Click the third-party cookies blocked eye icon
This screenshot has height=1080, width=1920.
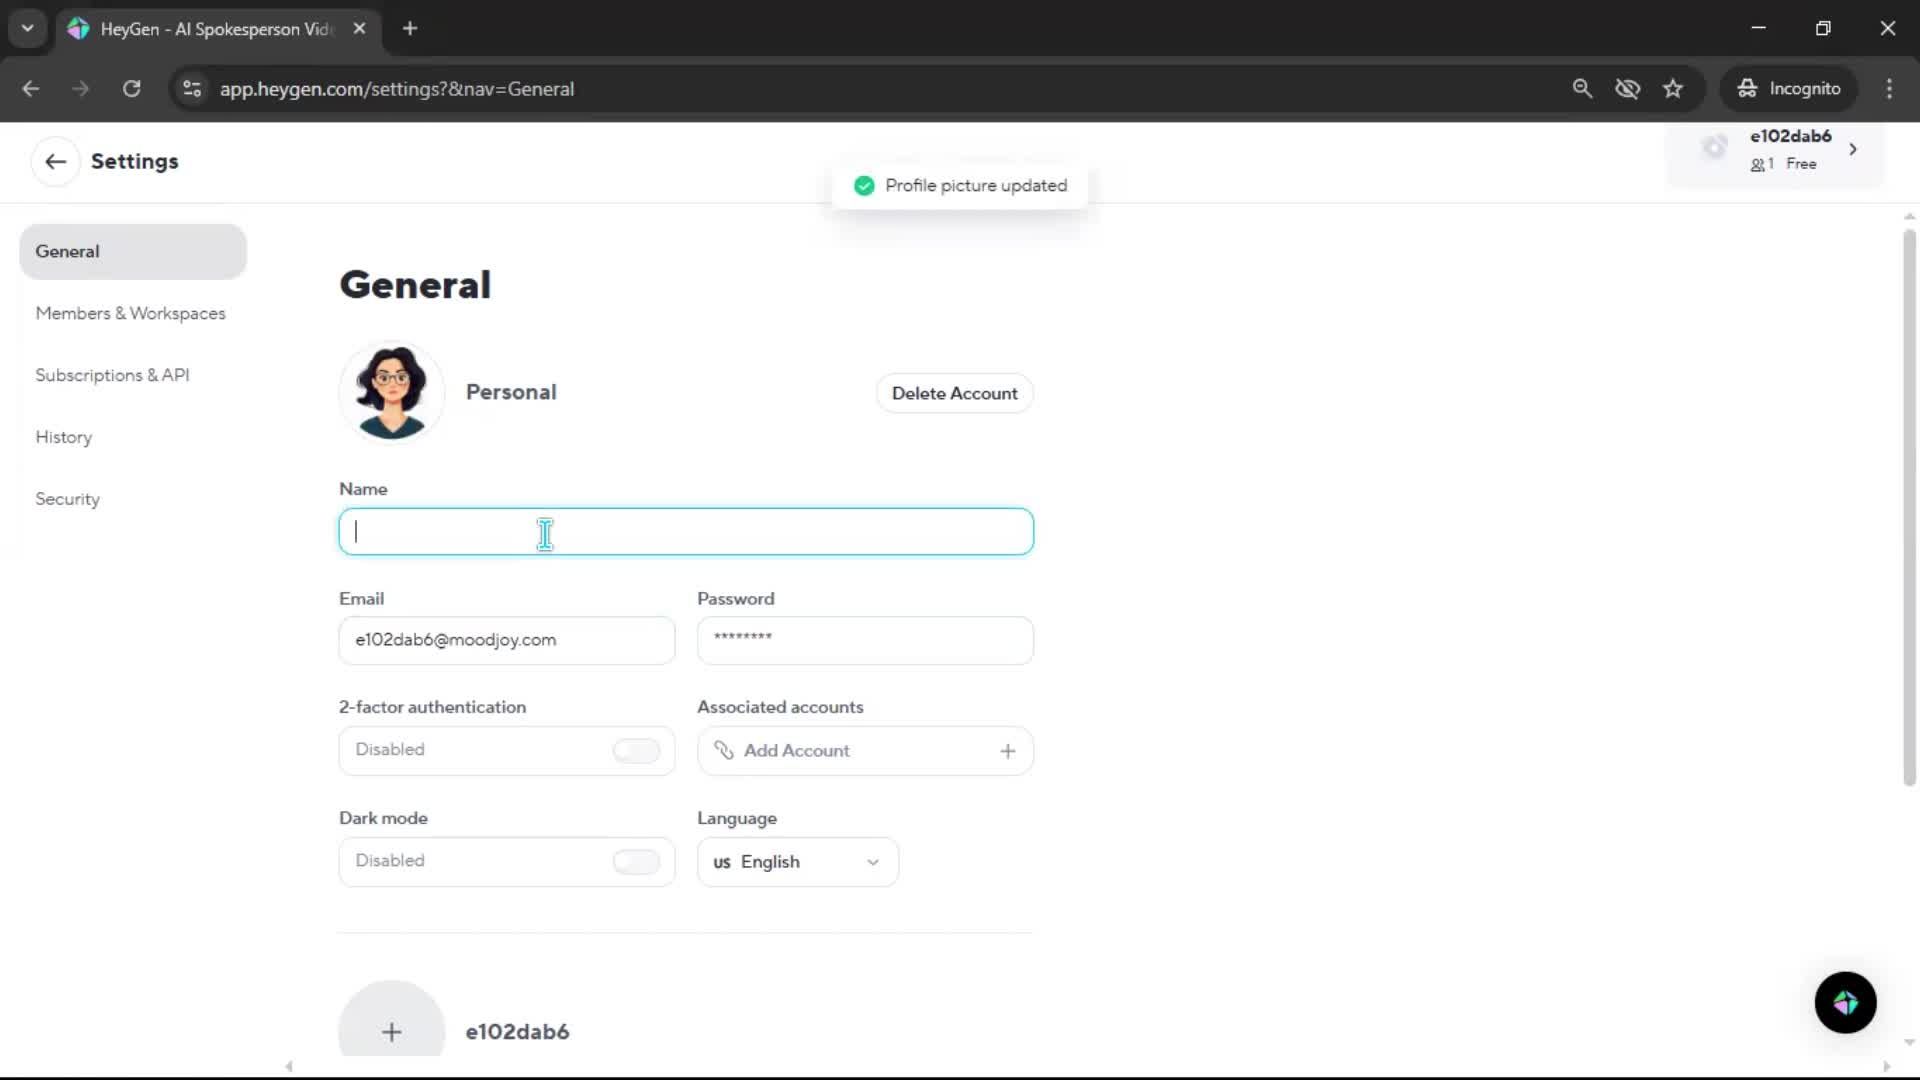[x=1627, y=89]
